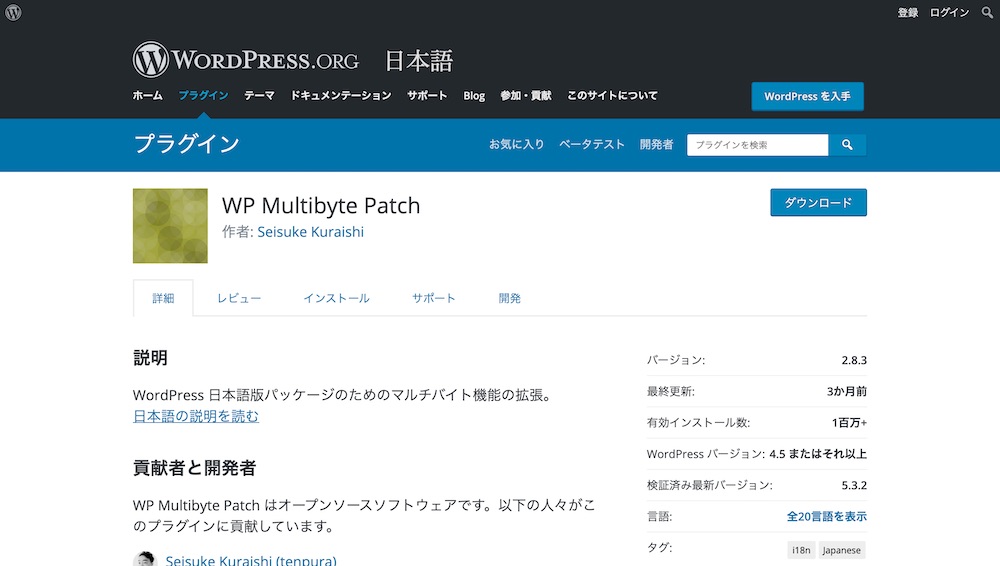
Task: Click WordPress を入手 button
Action: pos(807,96)
